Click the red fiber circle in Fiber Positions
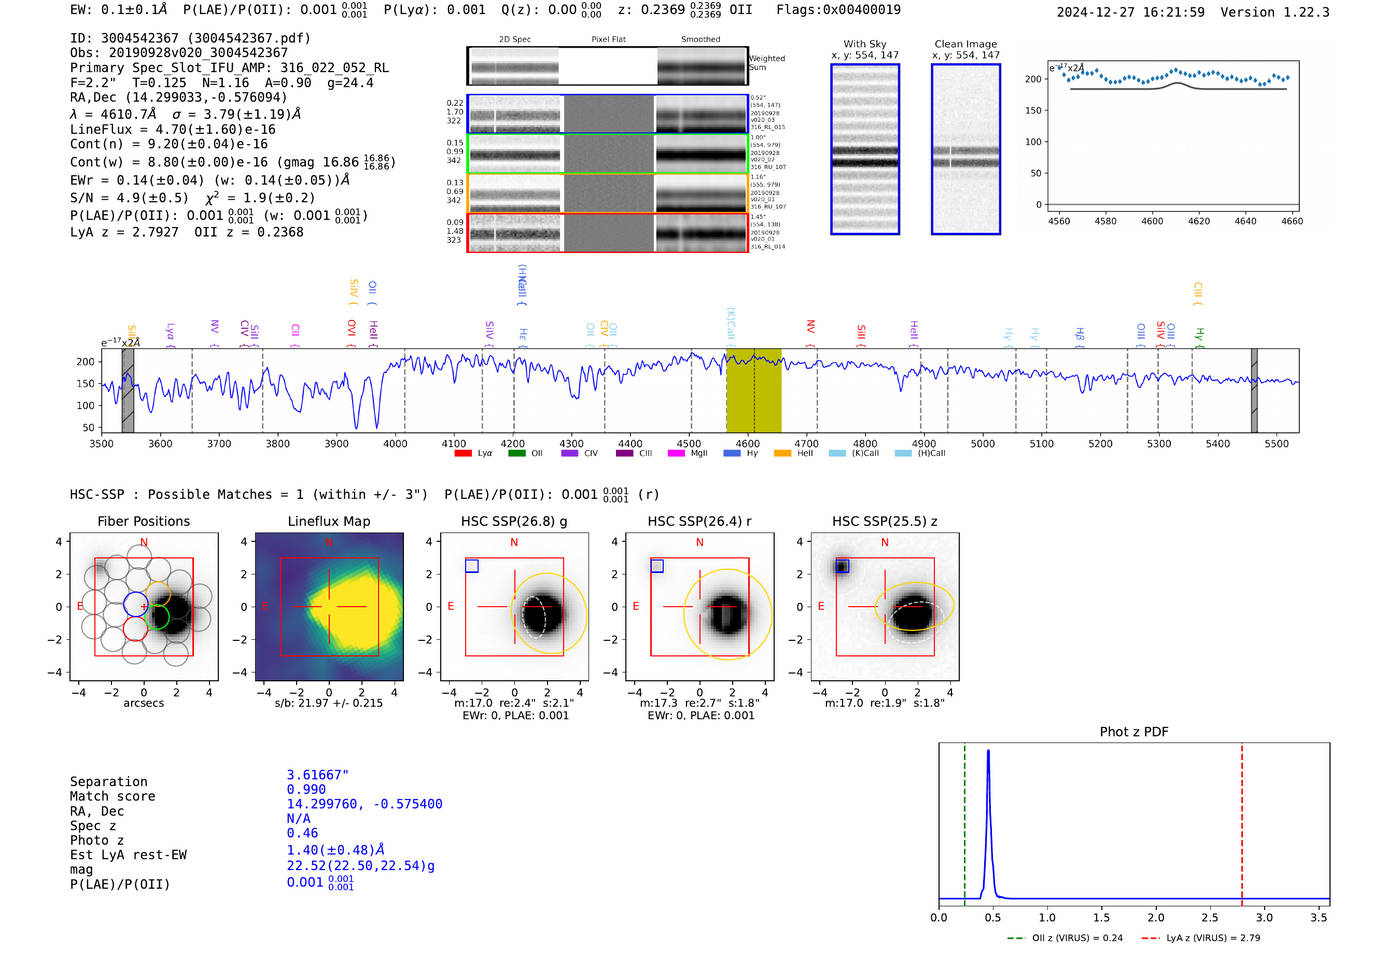The image size is (1400, 953). (135, 628)
